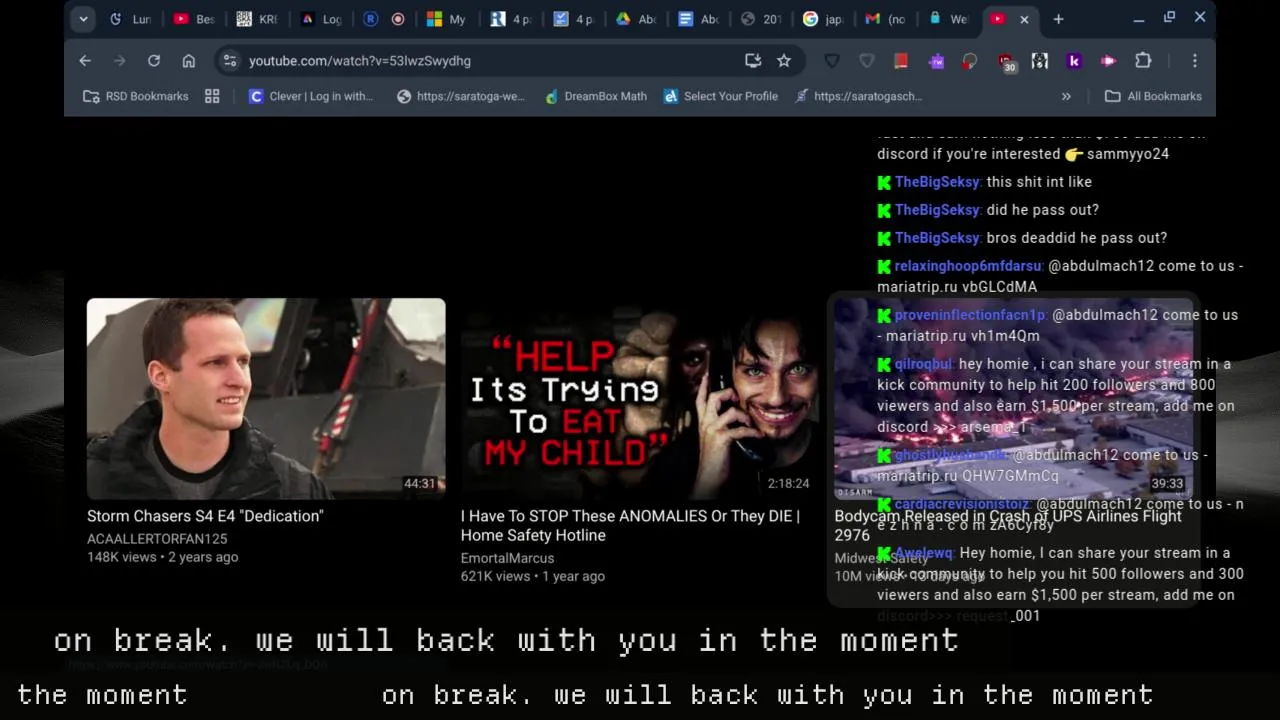
Task: Reload the current page
Action: (154, 61)
